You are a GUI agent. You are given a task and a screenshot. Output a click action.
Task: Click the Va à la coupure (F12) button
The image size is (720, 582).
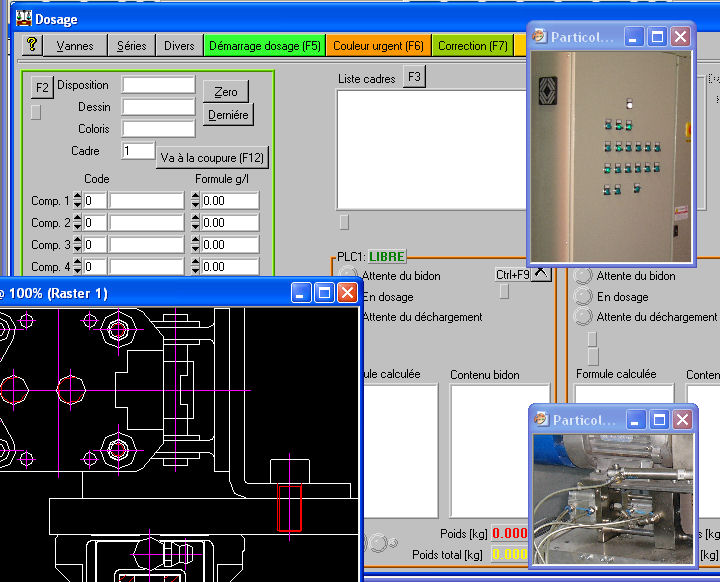pyautogui.click(x=212, y=158)
